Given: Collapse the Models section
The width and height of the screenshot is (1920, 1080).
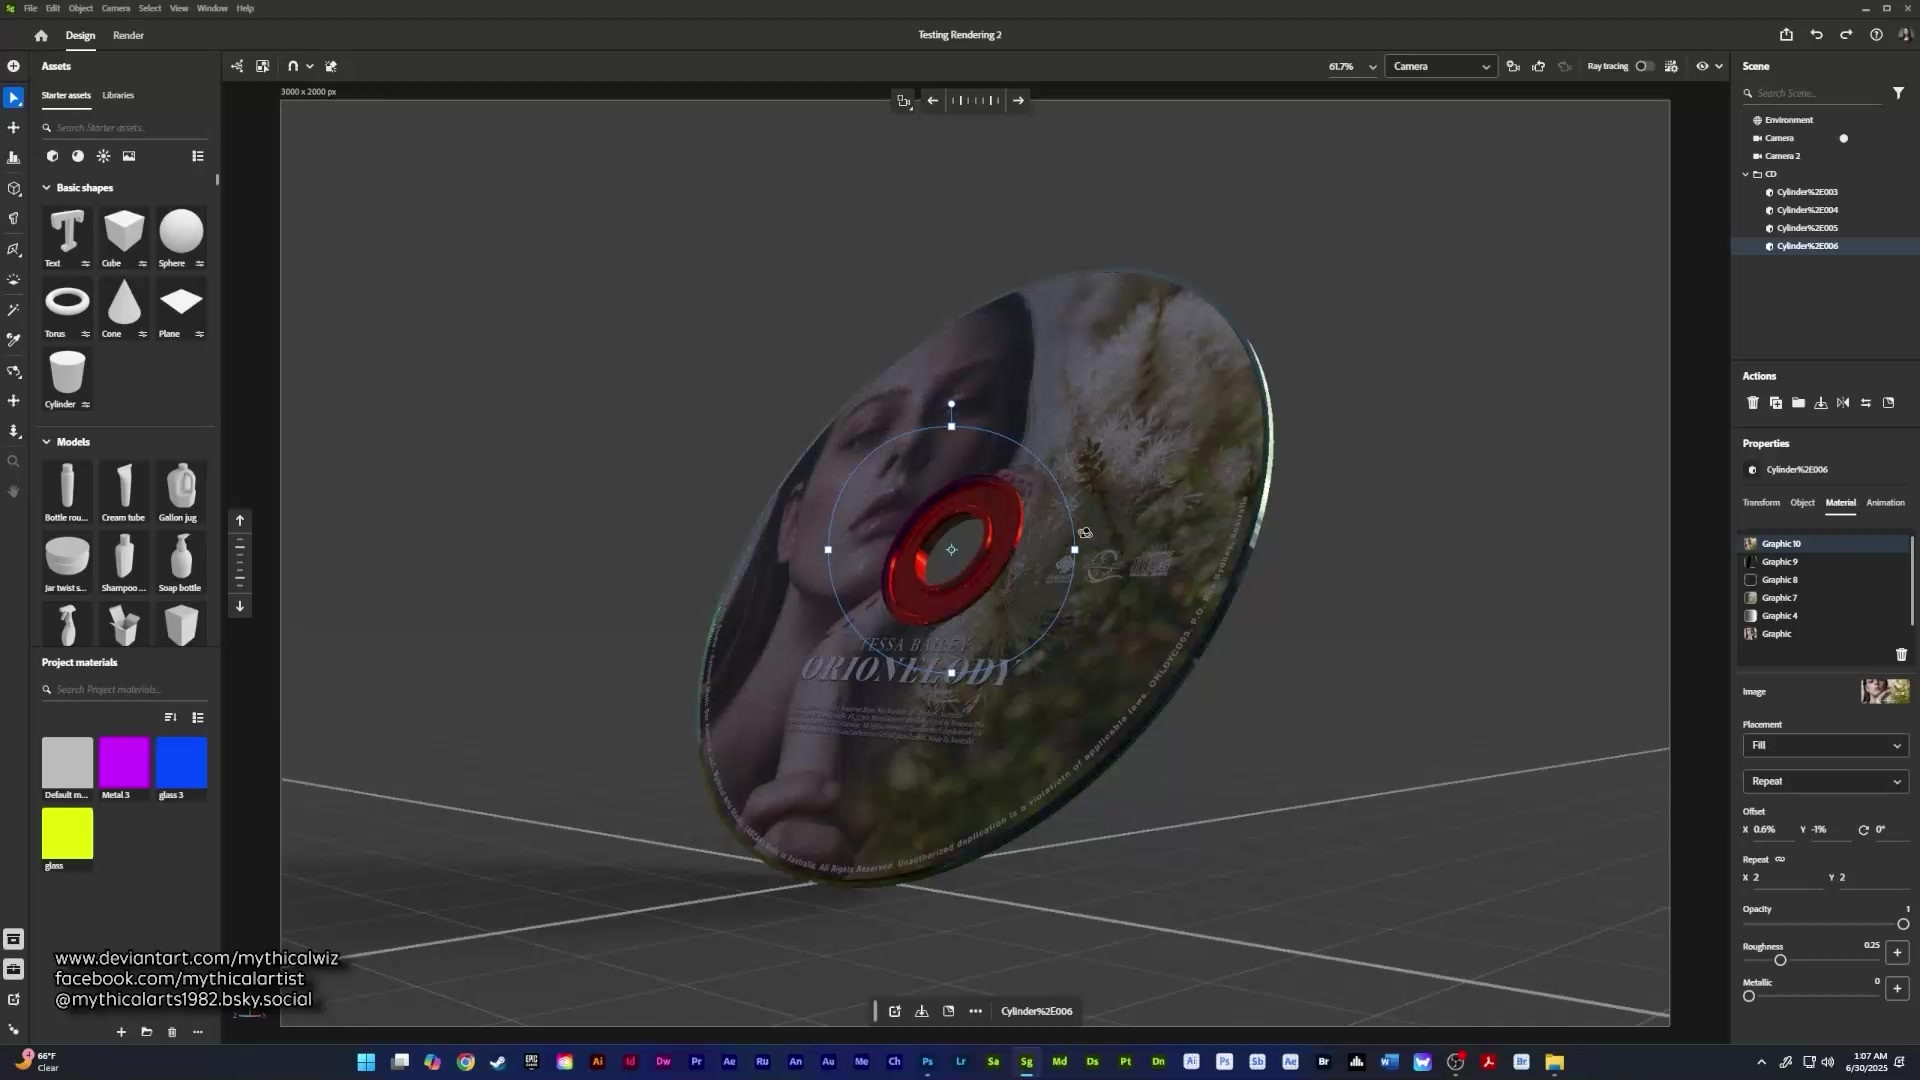Looking at the screenshot, I should coord(46,441).
